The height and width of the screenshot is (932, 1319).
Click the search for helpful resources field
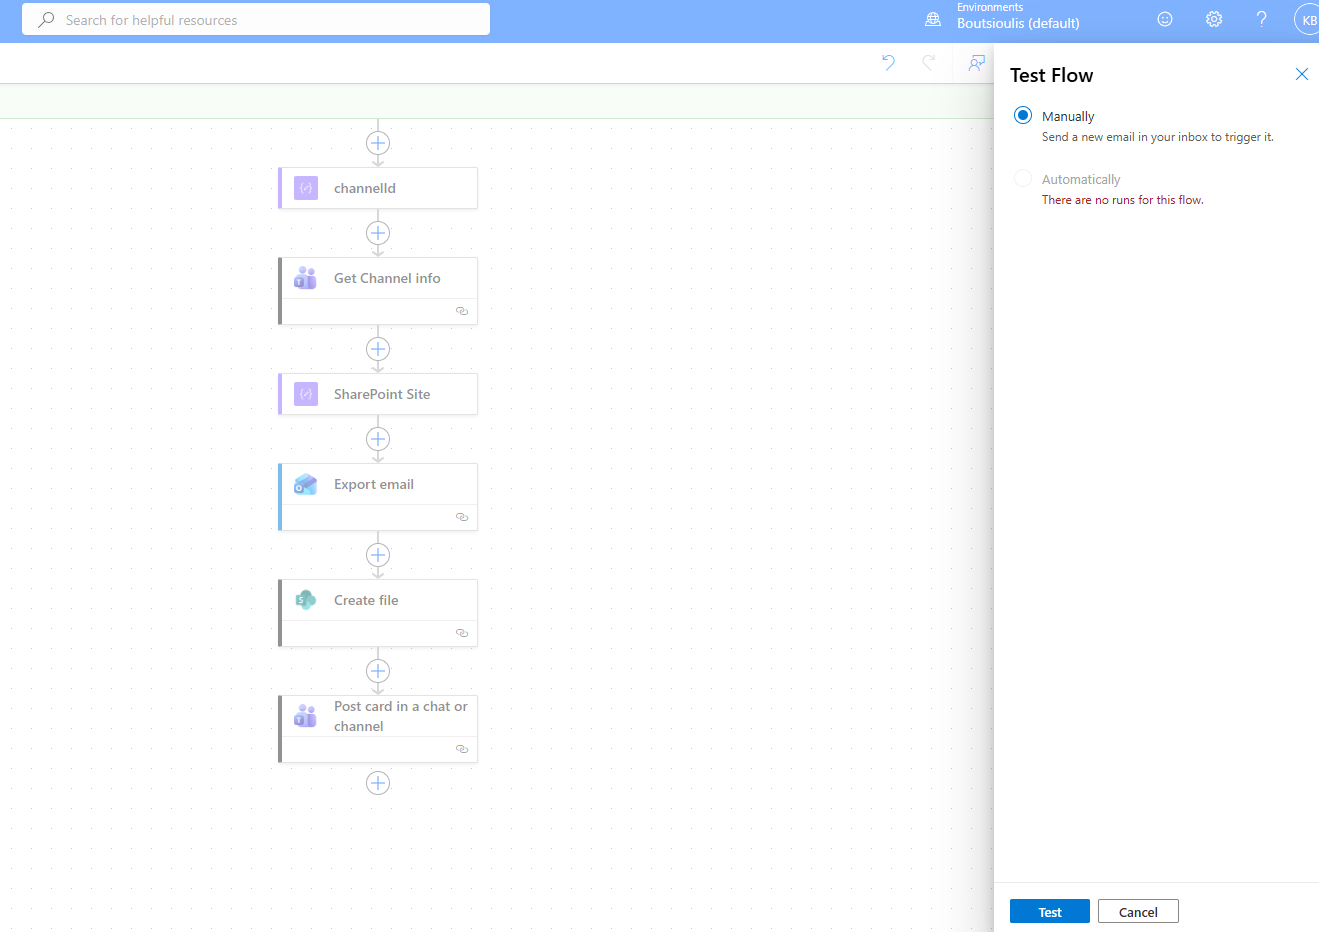(x=256, y=20)
